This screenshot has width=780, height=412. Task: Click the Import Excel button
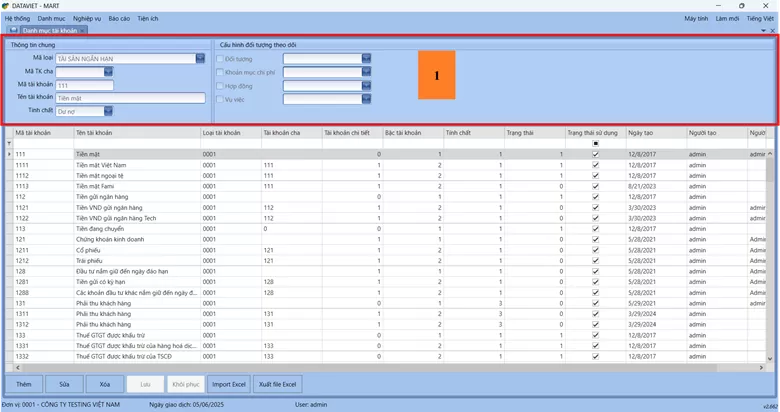pyautogui.click(x=229, y=384)
